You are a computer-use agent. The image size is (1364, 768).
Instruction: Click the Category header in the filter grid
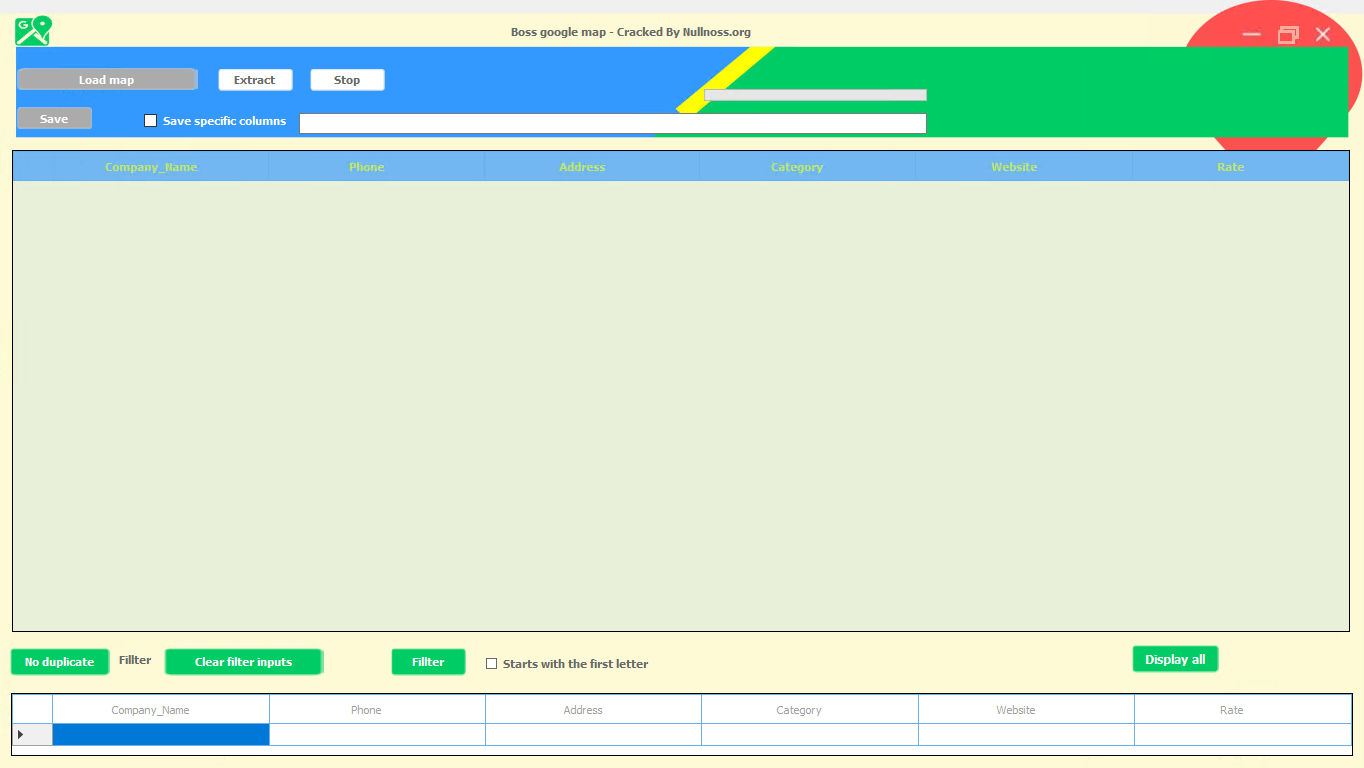(810, 710)
